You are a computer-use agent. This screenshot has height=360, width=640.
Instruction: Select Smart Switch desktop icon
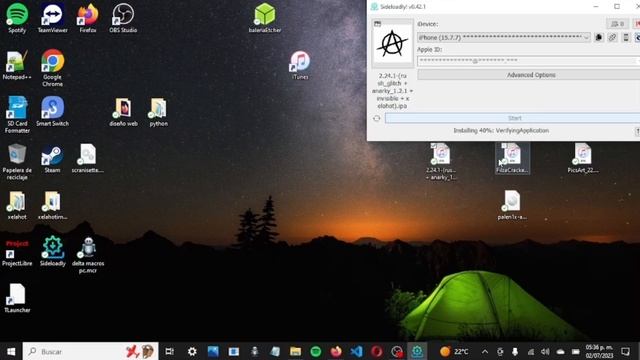(x=52, y=111)
